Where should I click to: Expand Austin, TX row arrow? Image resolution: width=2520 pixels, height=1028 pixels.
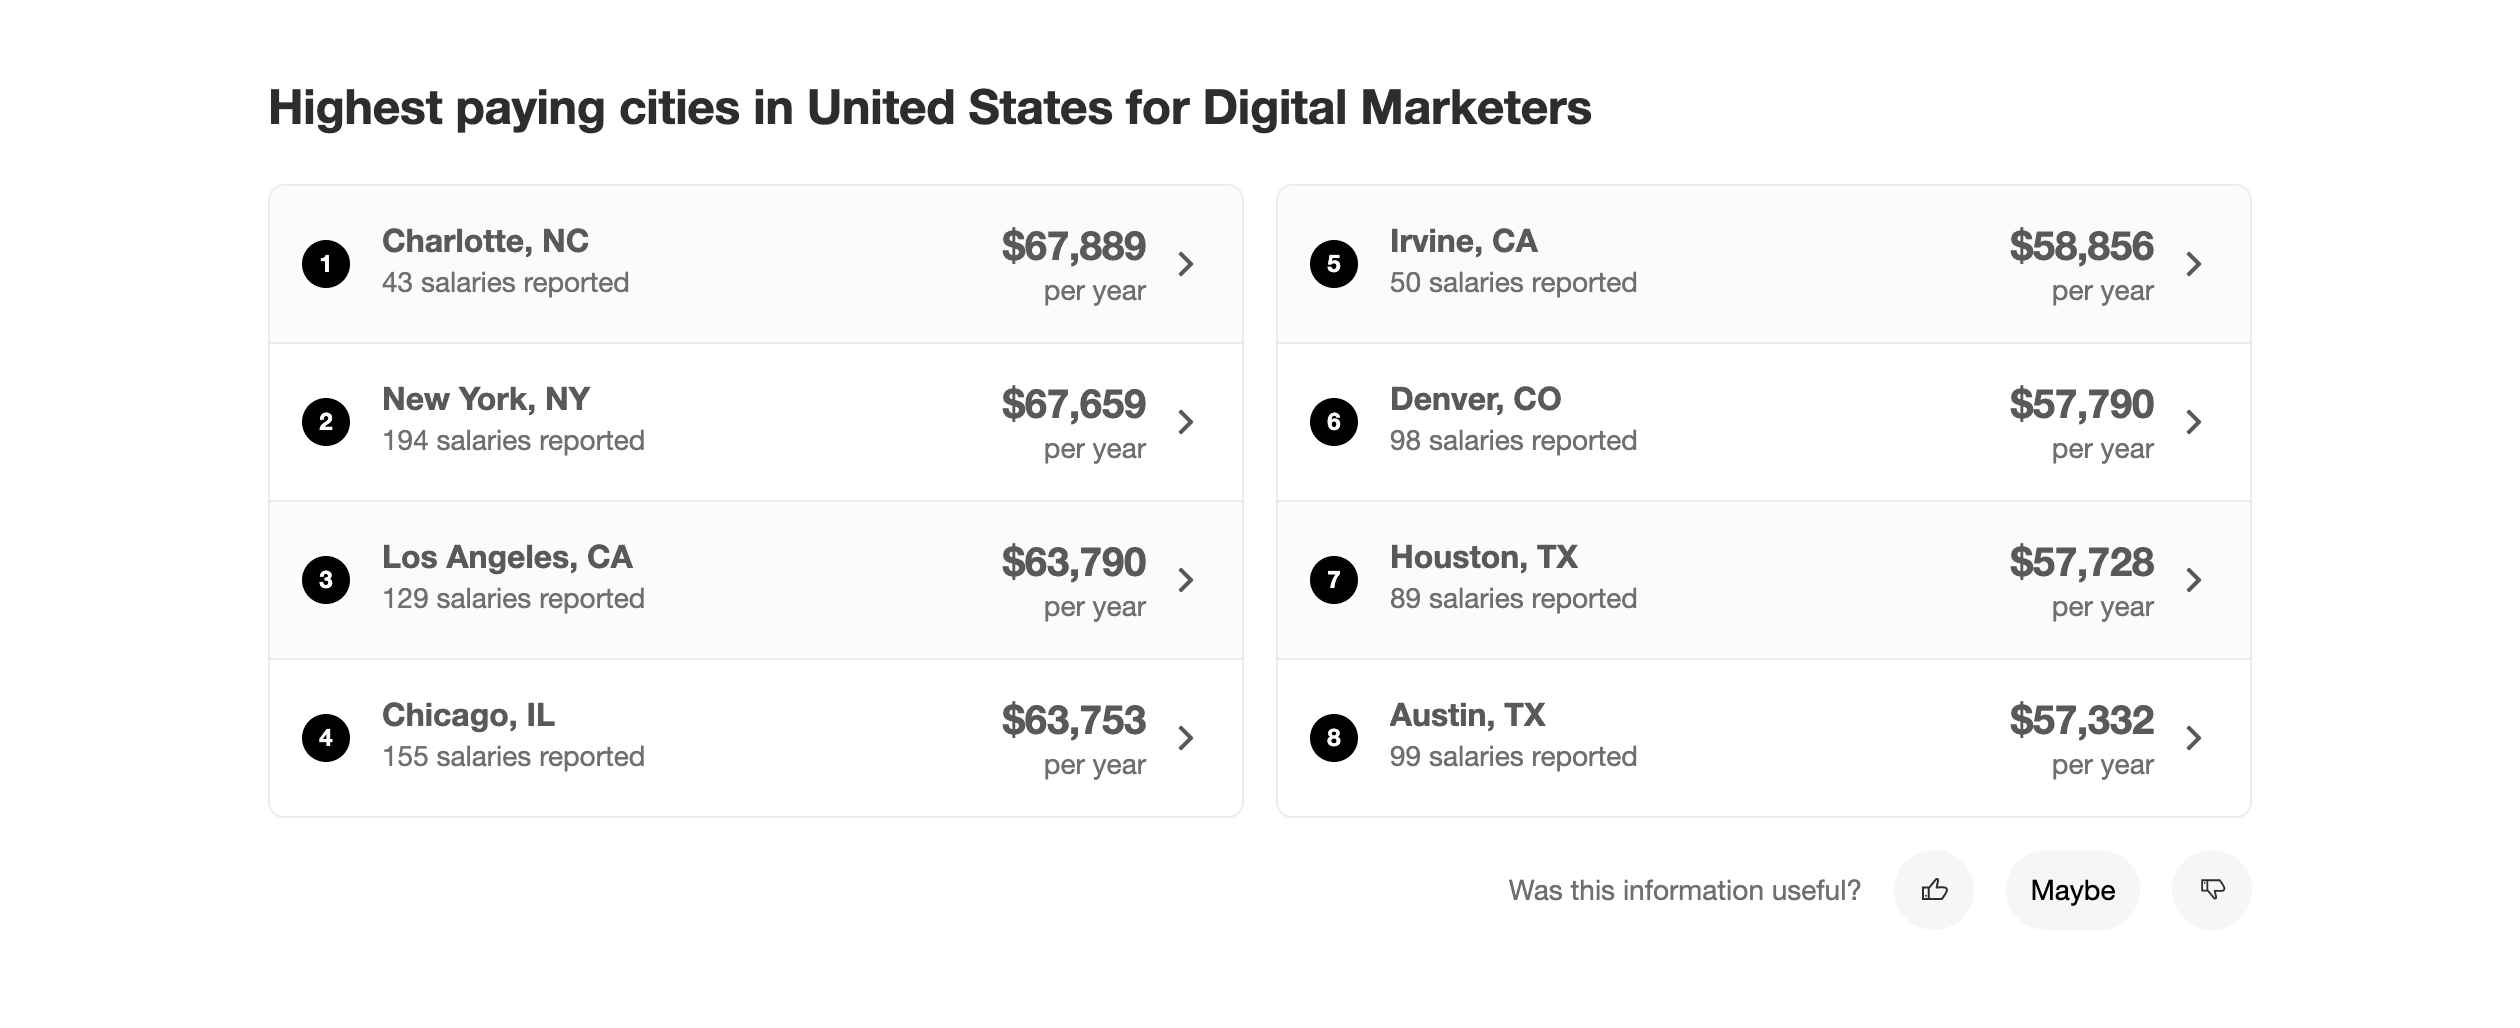click(2194, 738)
